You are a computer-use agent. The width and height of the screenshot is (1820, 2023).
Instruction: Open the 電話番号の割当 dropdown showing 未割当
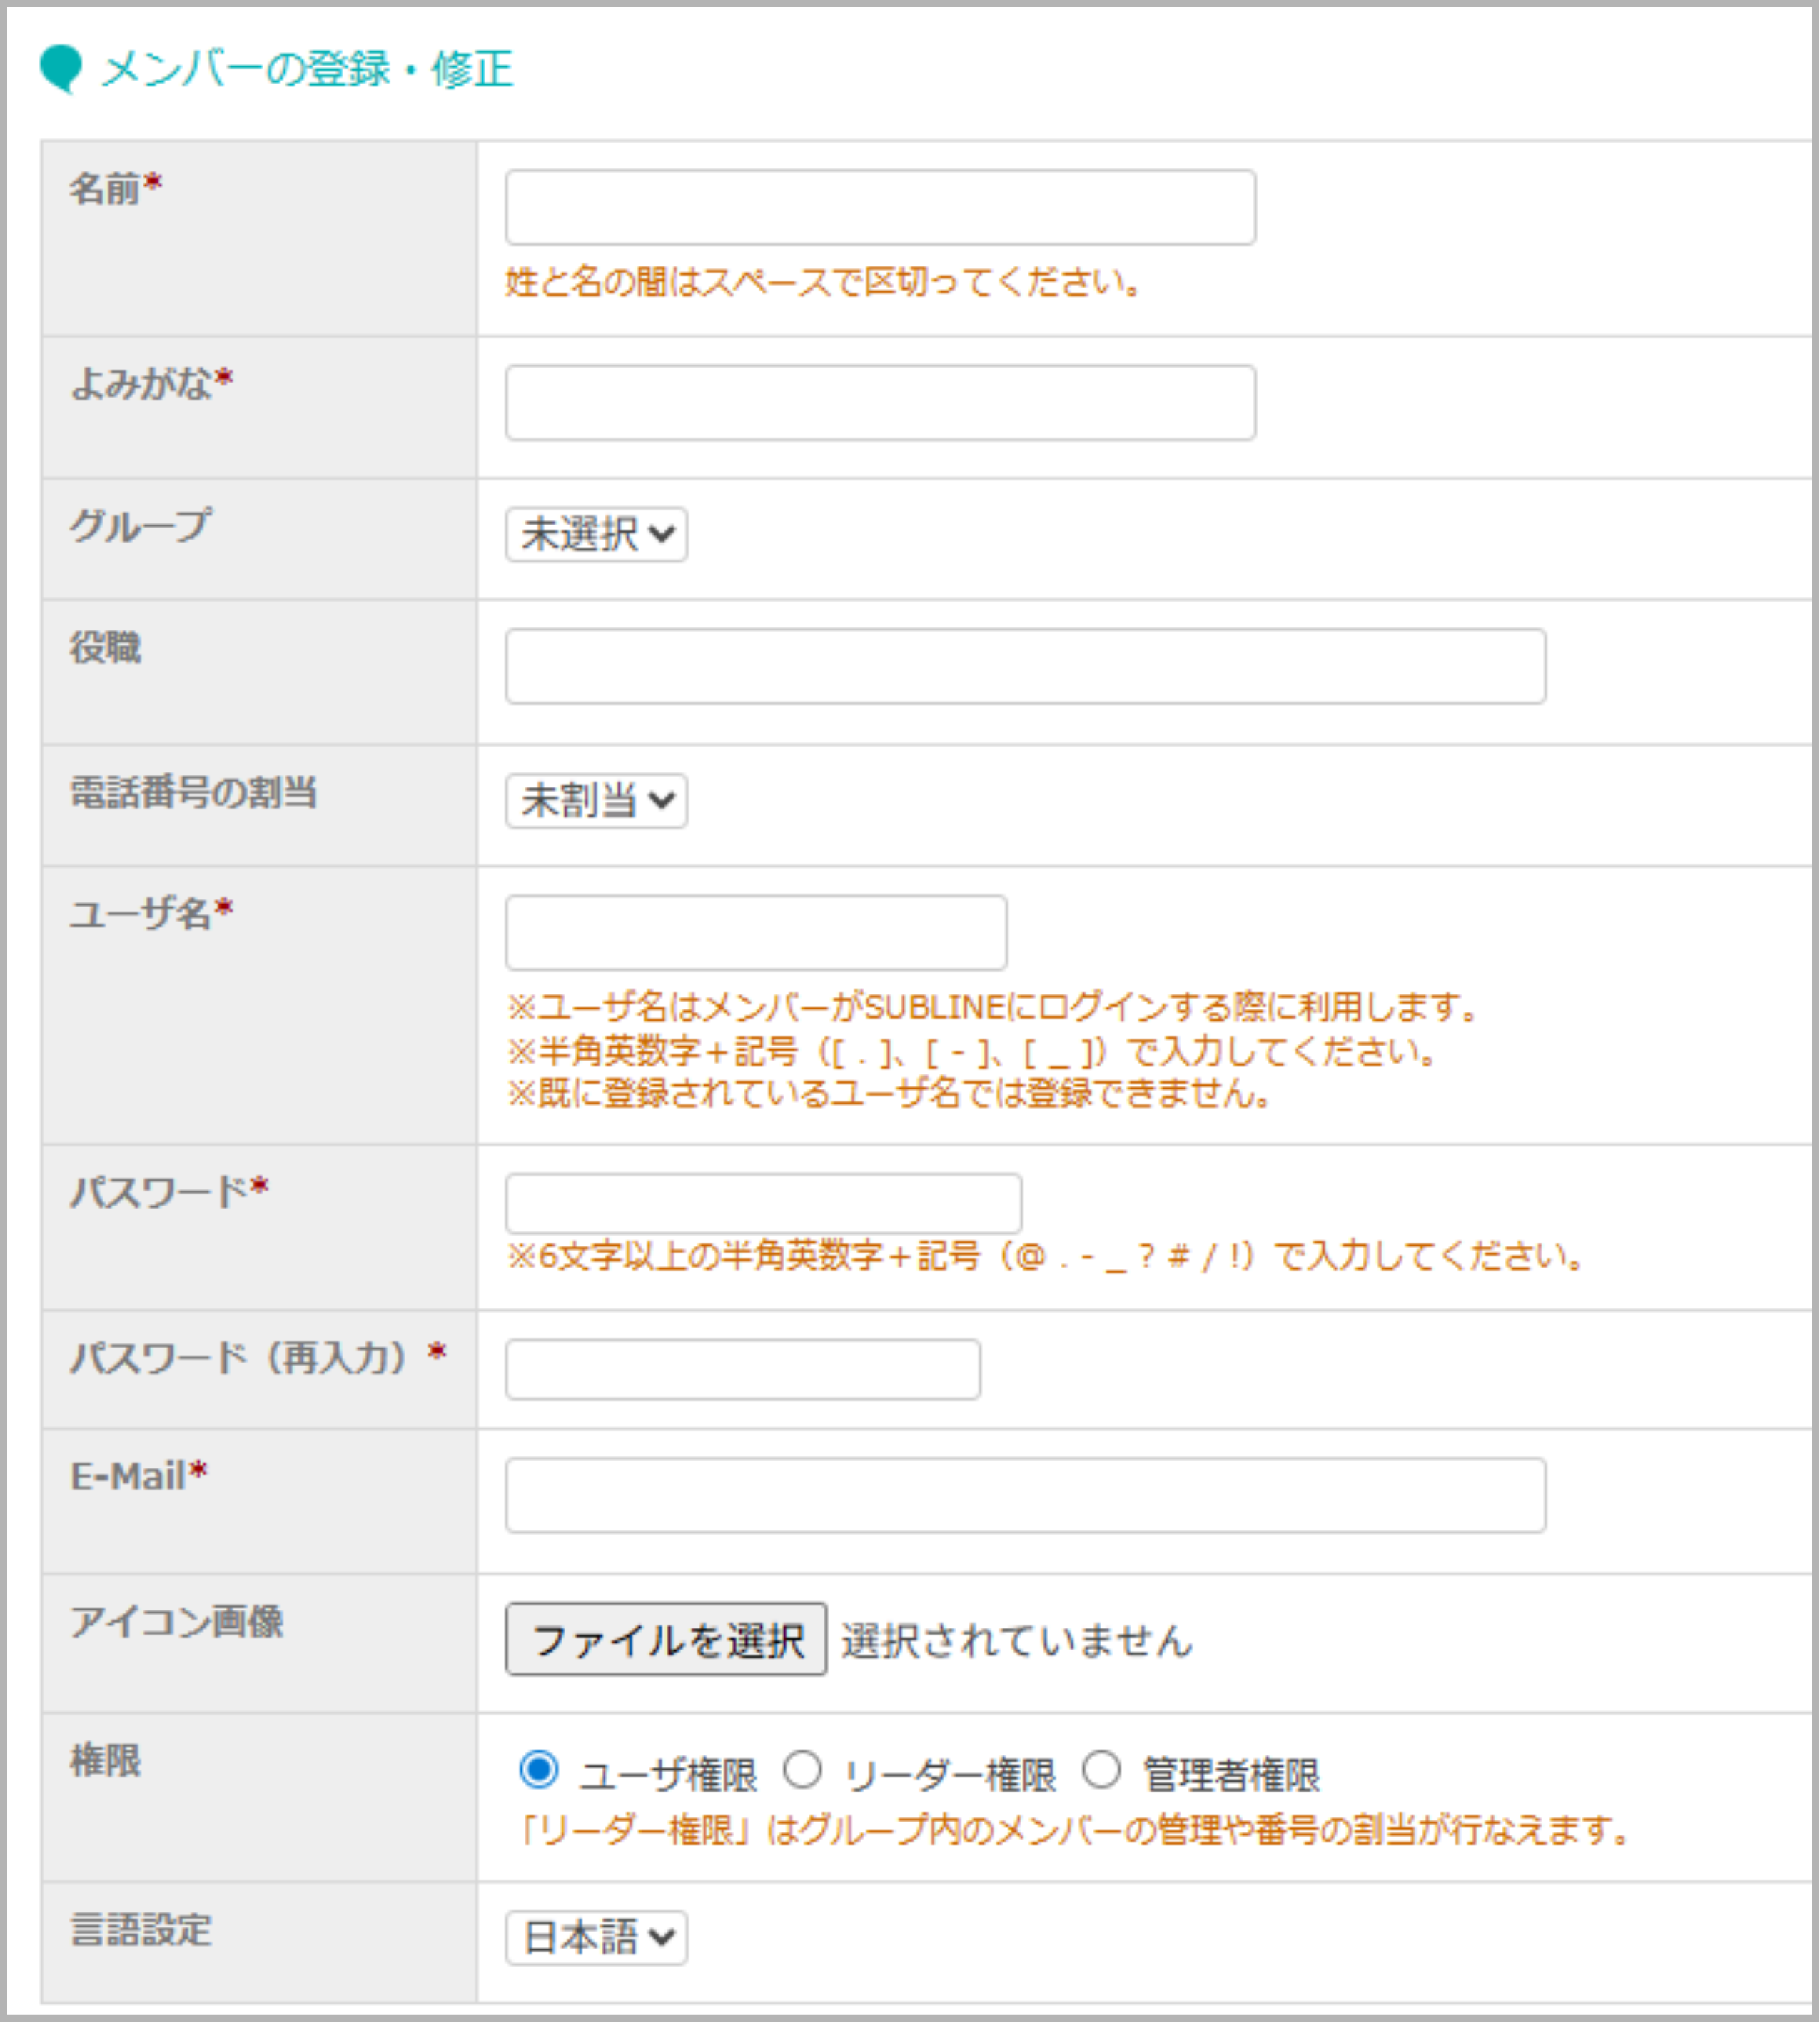tap(596, 800)
